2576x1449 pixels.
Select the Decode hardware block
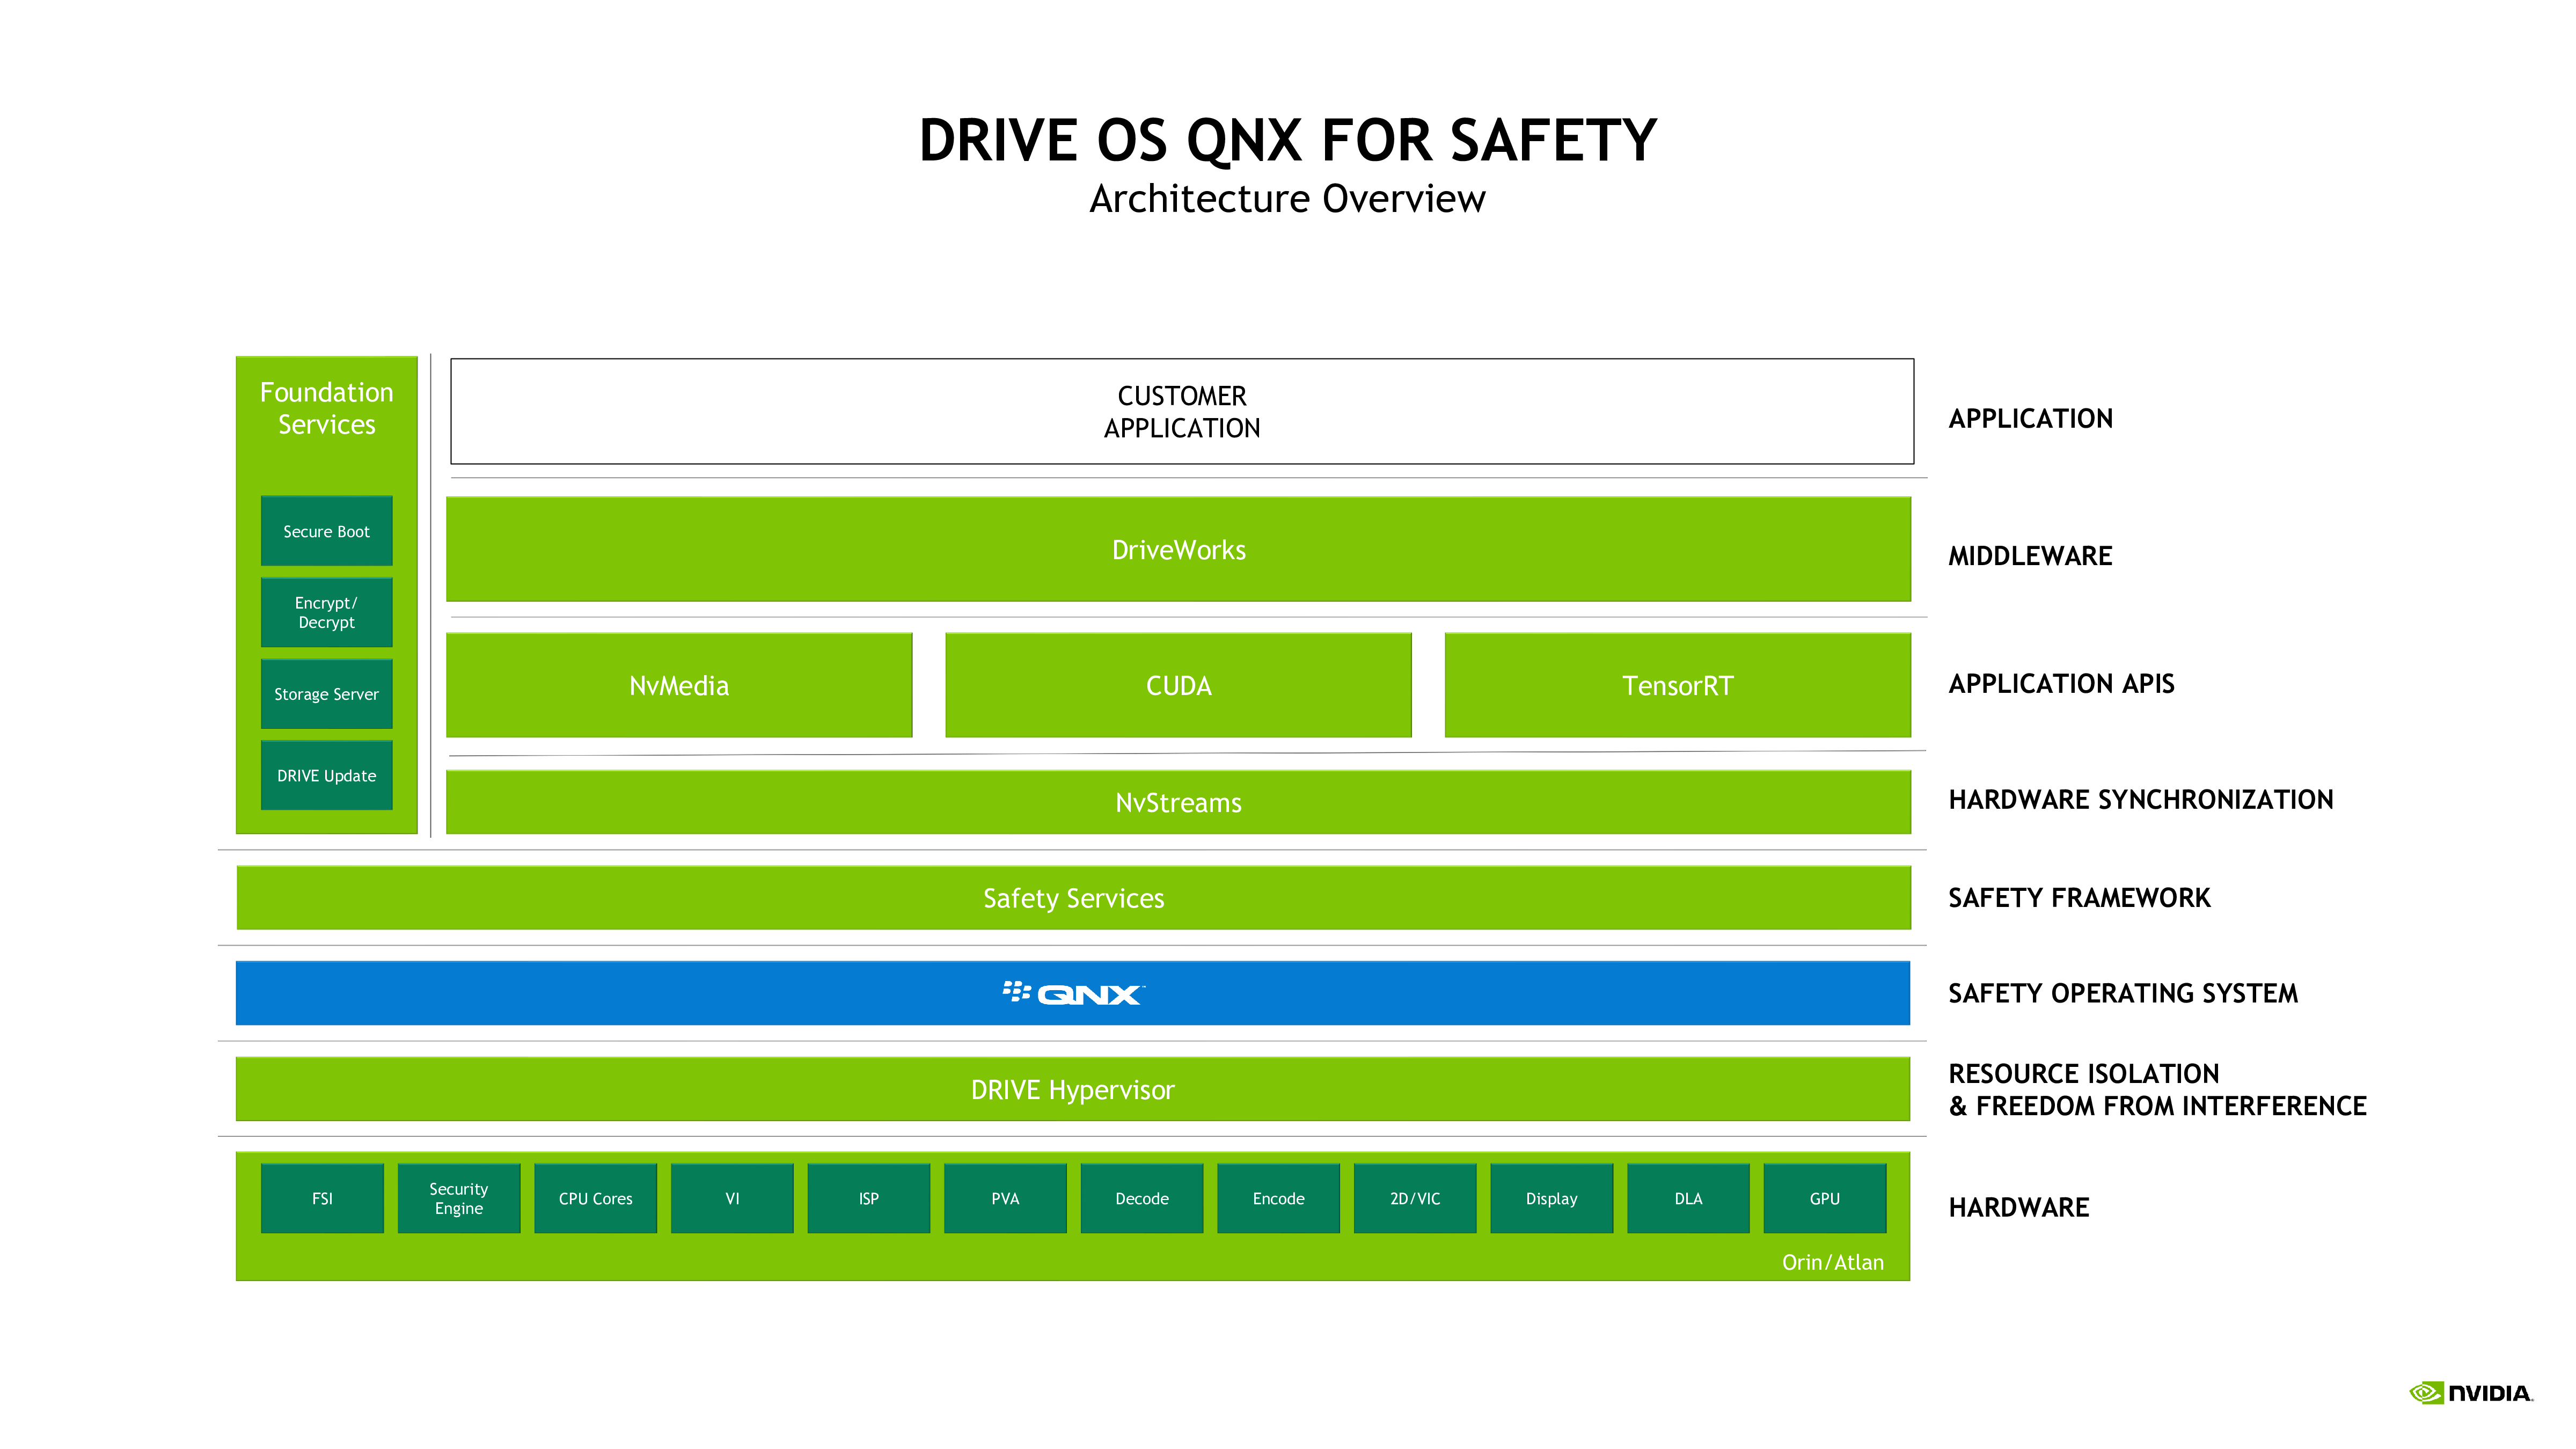(1142, 1198)
